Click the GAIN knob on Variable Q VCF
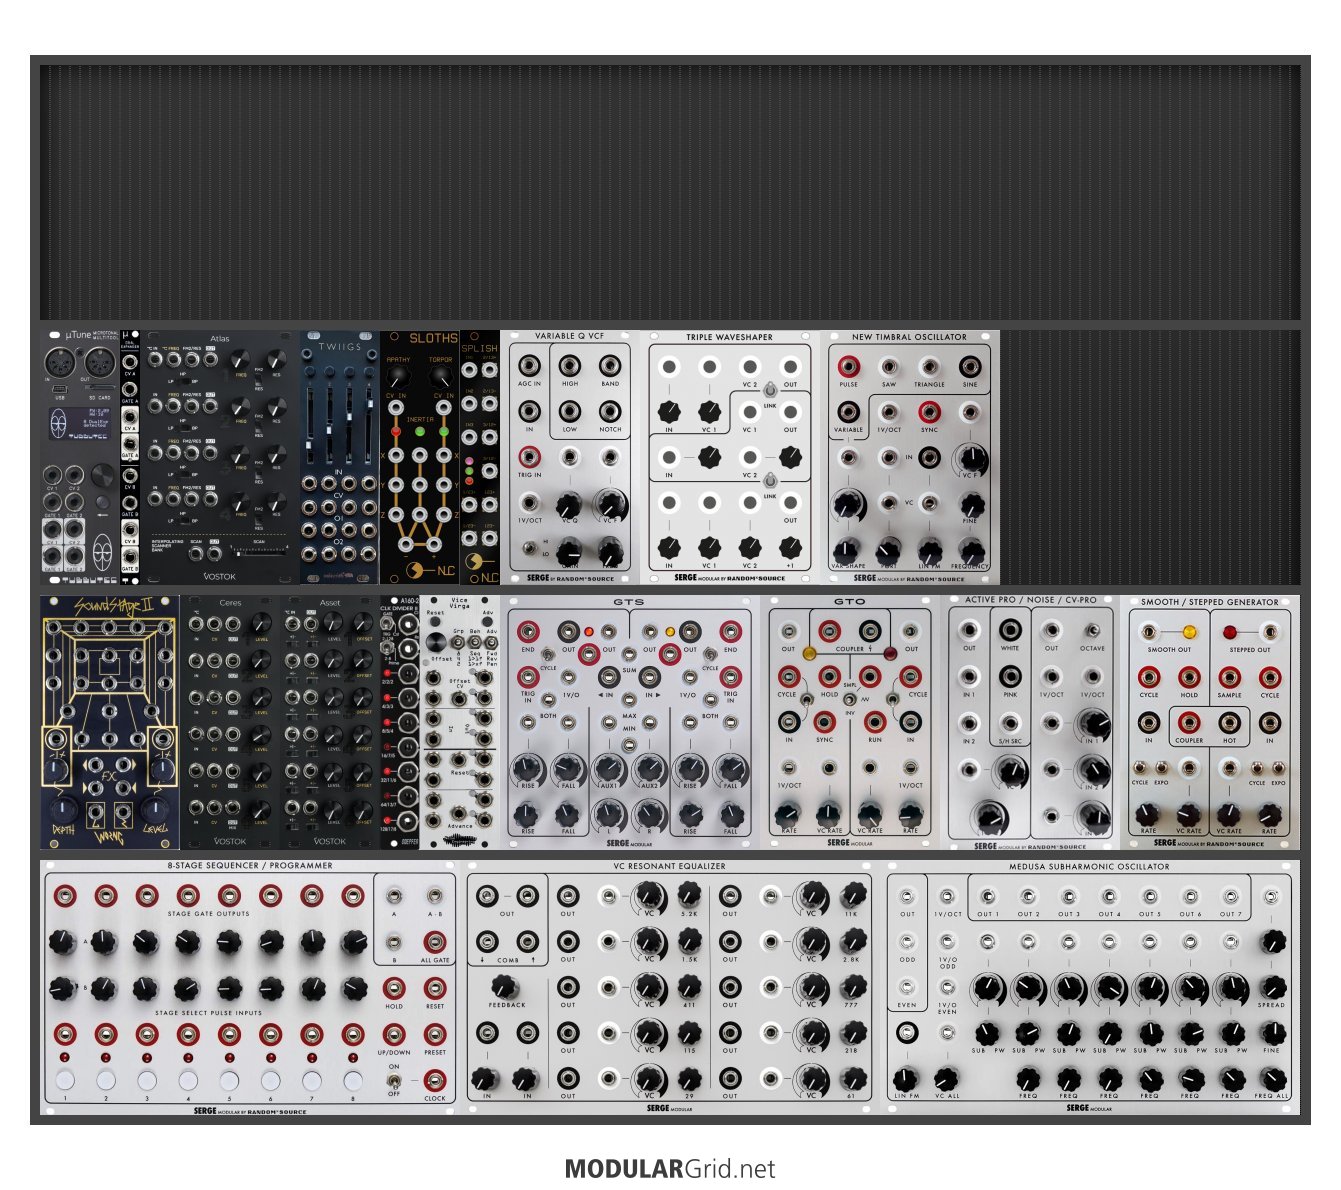Image resolution: width=1341 pixels, height=1190 pixels. click(569, 549)
